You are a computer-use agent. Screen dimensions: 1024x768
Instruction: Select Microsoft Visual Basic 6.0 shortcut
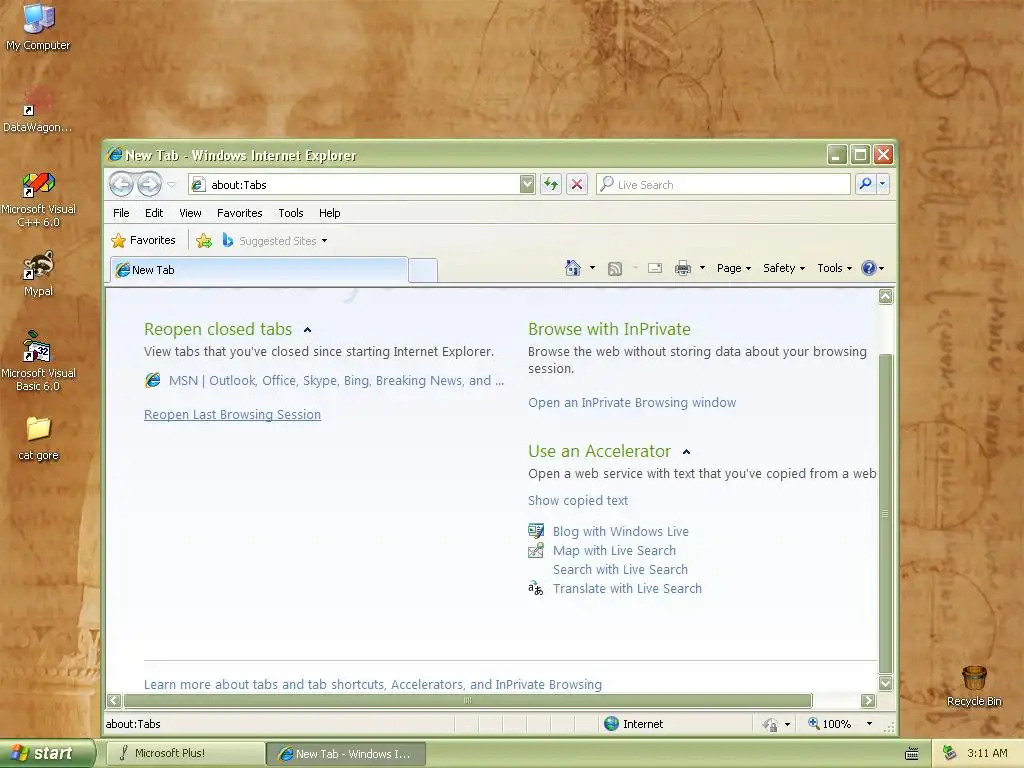coord(38,361)
